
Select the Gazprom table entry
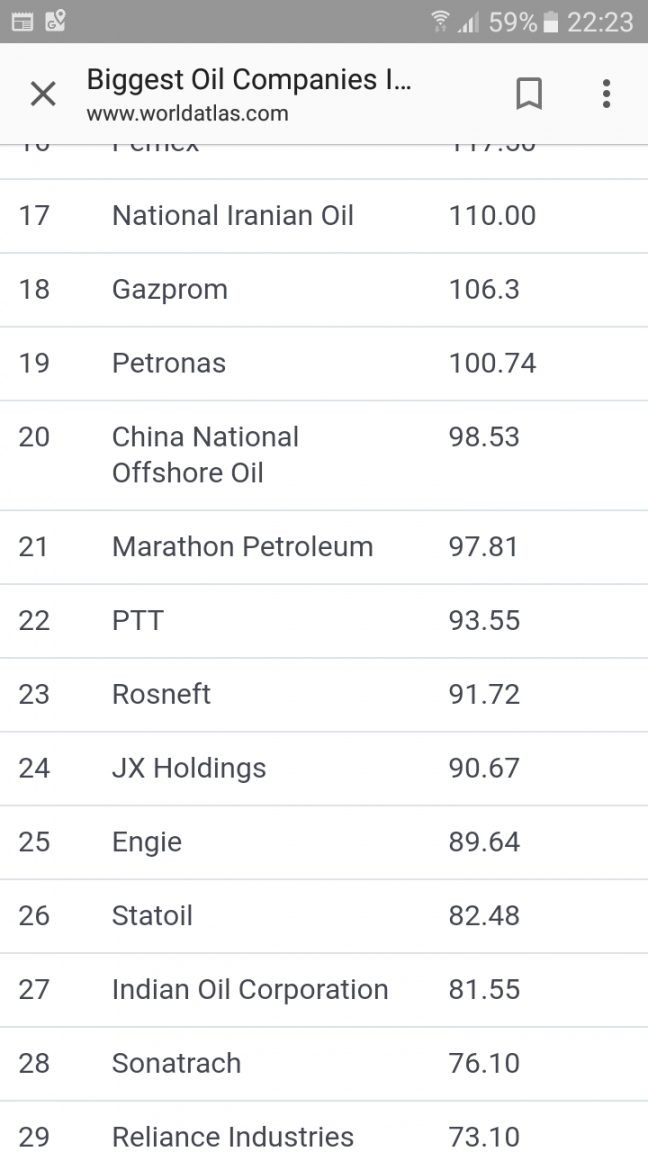click(170, 289)
